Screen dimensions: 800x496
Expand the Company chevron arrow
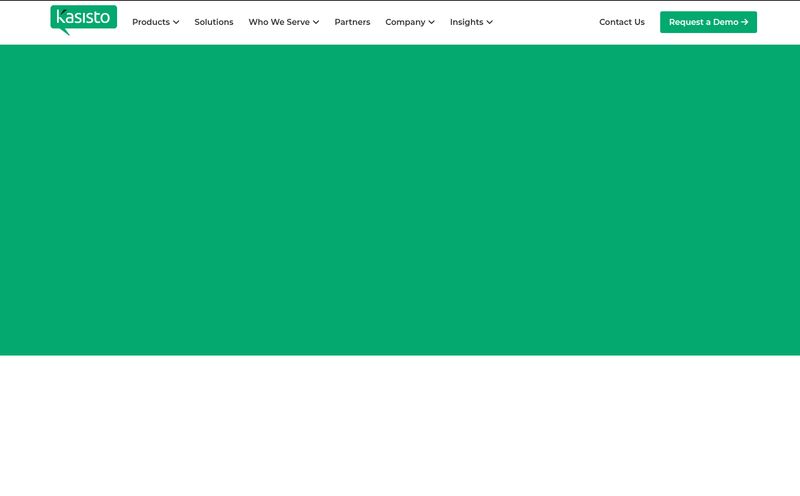click(x=432, y=22)
